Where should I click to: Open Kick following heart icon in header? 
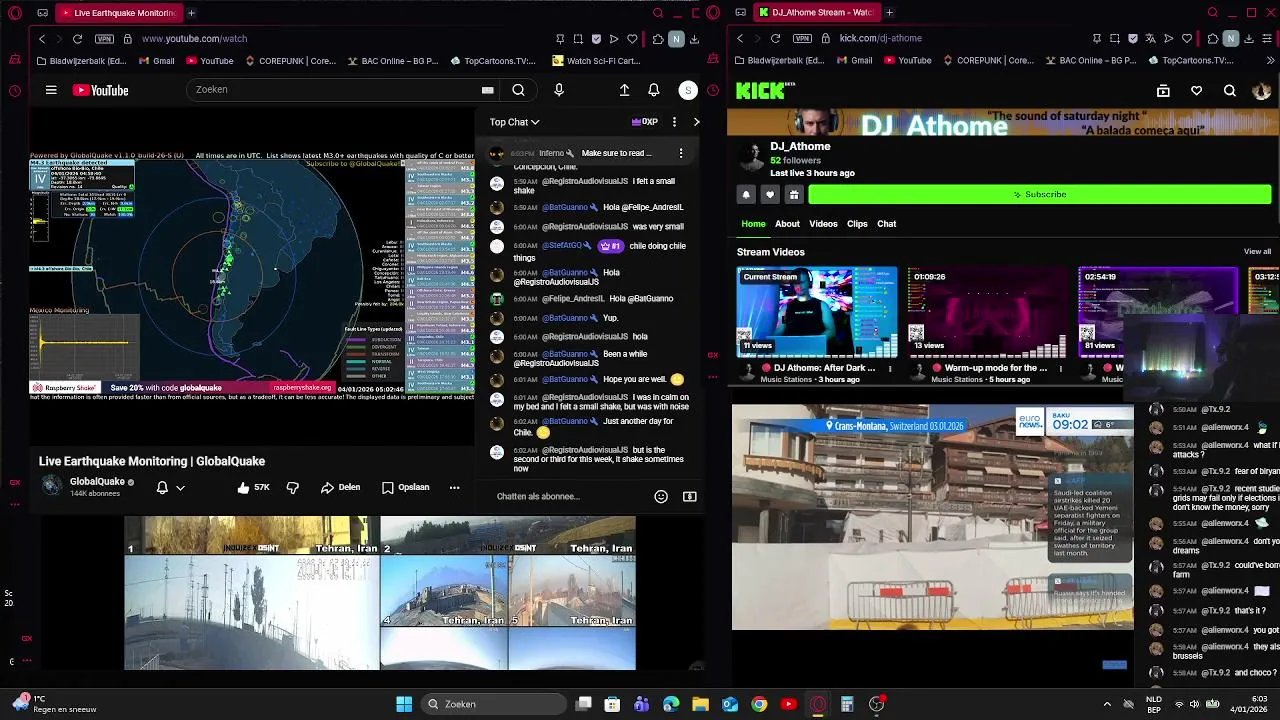pos(1196,91)
